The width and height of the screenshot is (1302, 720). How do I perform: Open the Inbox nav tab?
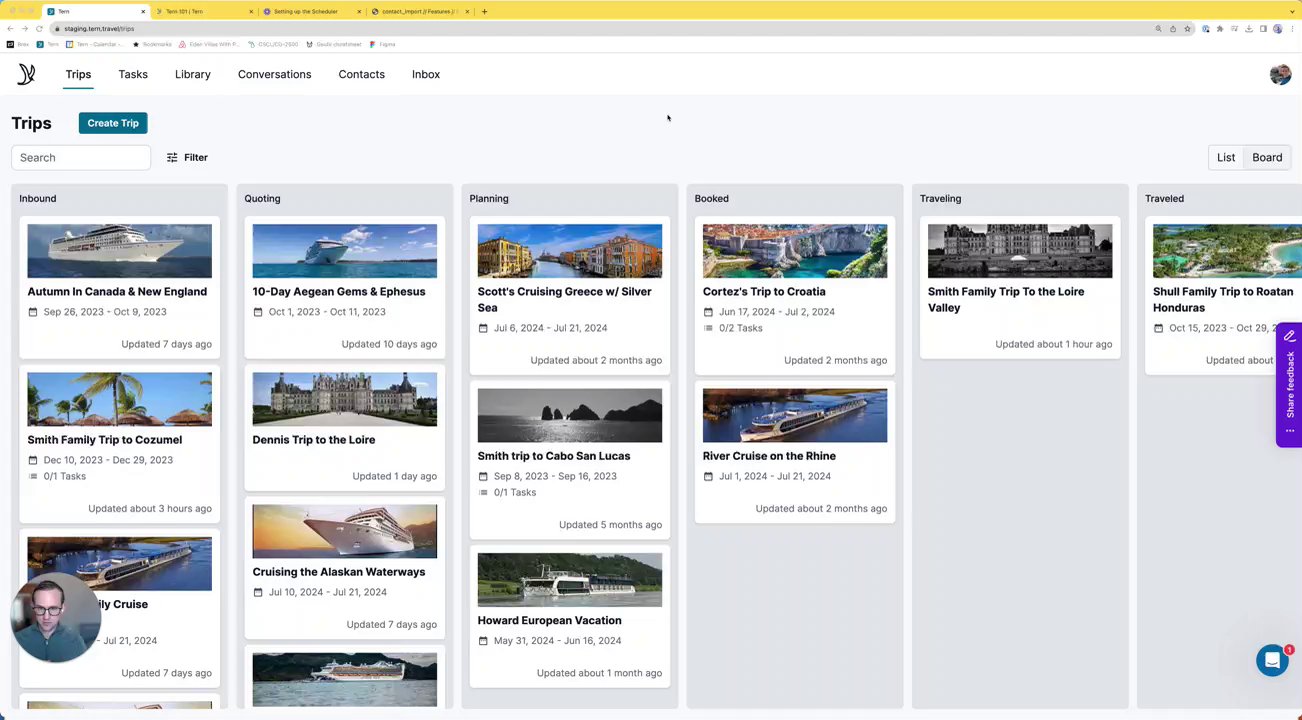pos(426,74)
